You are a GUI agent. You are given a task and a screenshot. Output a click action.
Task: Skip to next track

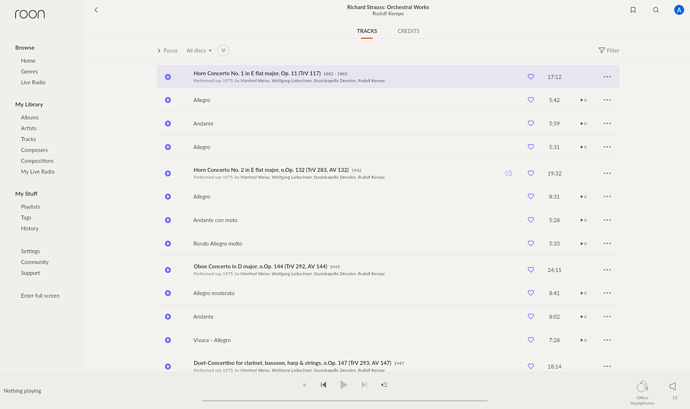pyautogui.click(x=364, y=385)
